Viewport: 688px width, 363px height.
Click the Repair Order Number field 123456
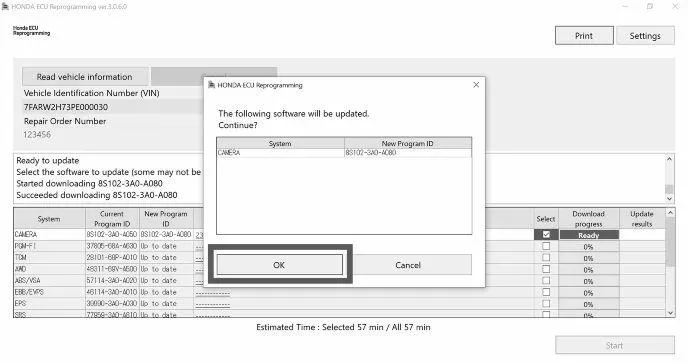coord(112,135)
